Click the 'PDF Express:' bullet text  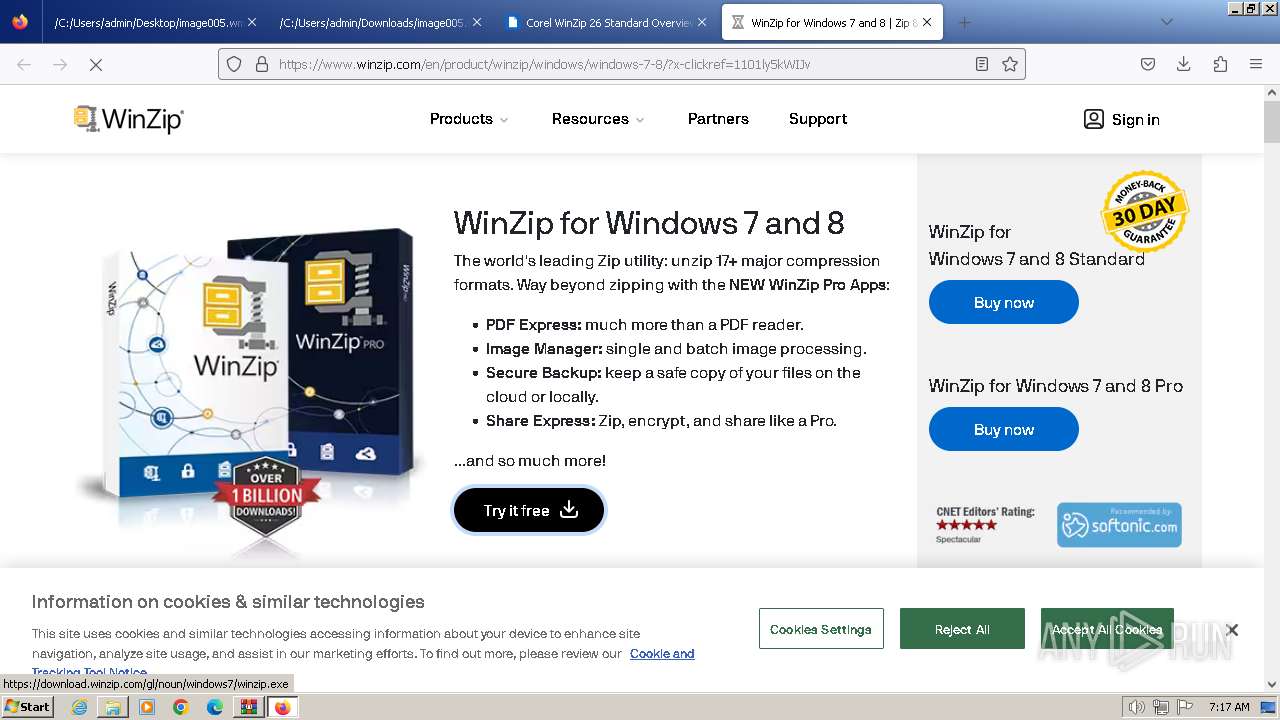coord(534,325)
